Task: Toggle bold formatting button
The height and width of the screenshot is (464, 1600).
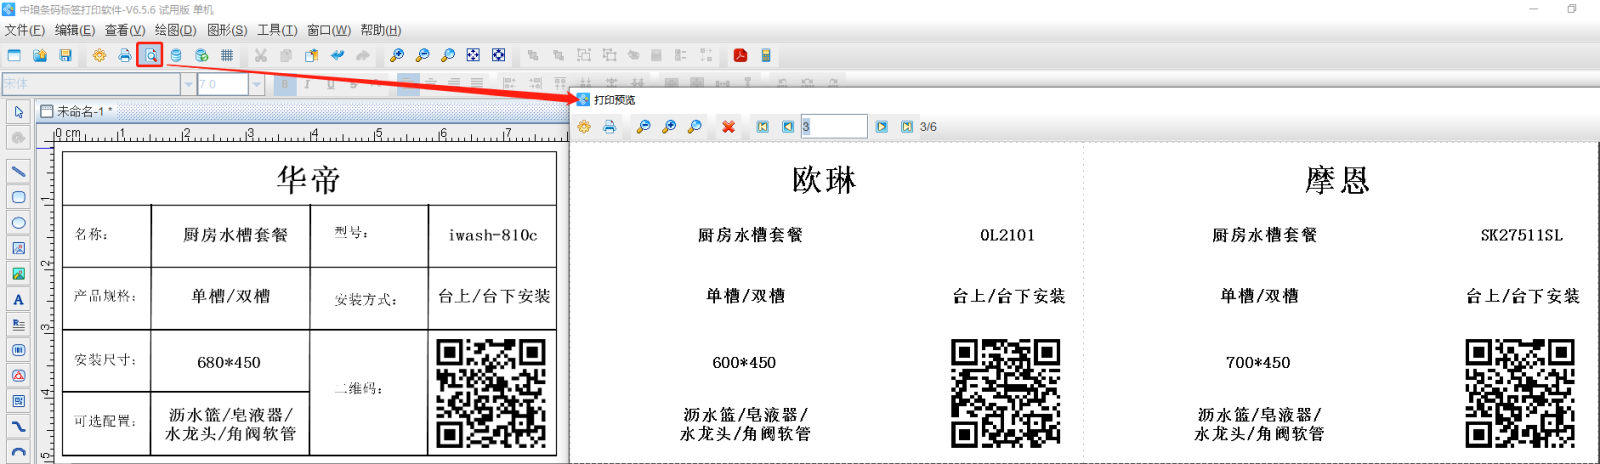Action: pos(285,85)
